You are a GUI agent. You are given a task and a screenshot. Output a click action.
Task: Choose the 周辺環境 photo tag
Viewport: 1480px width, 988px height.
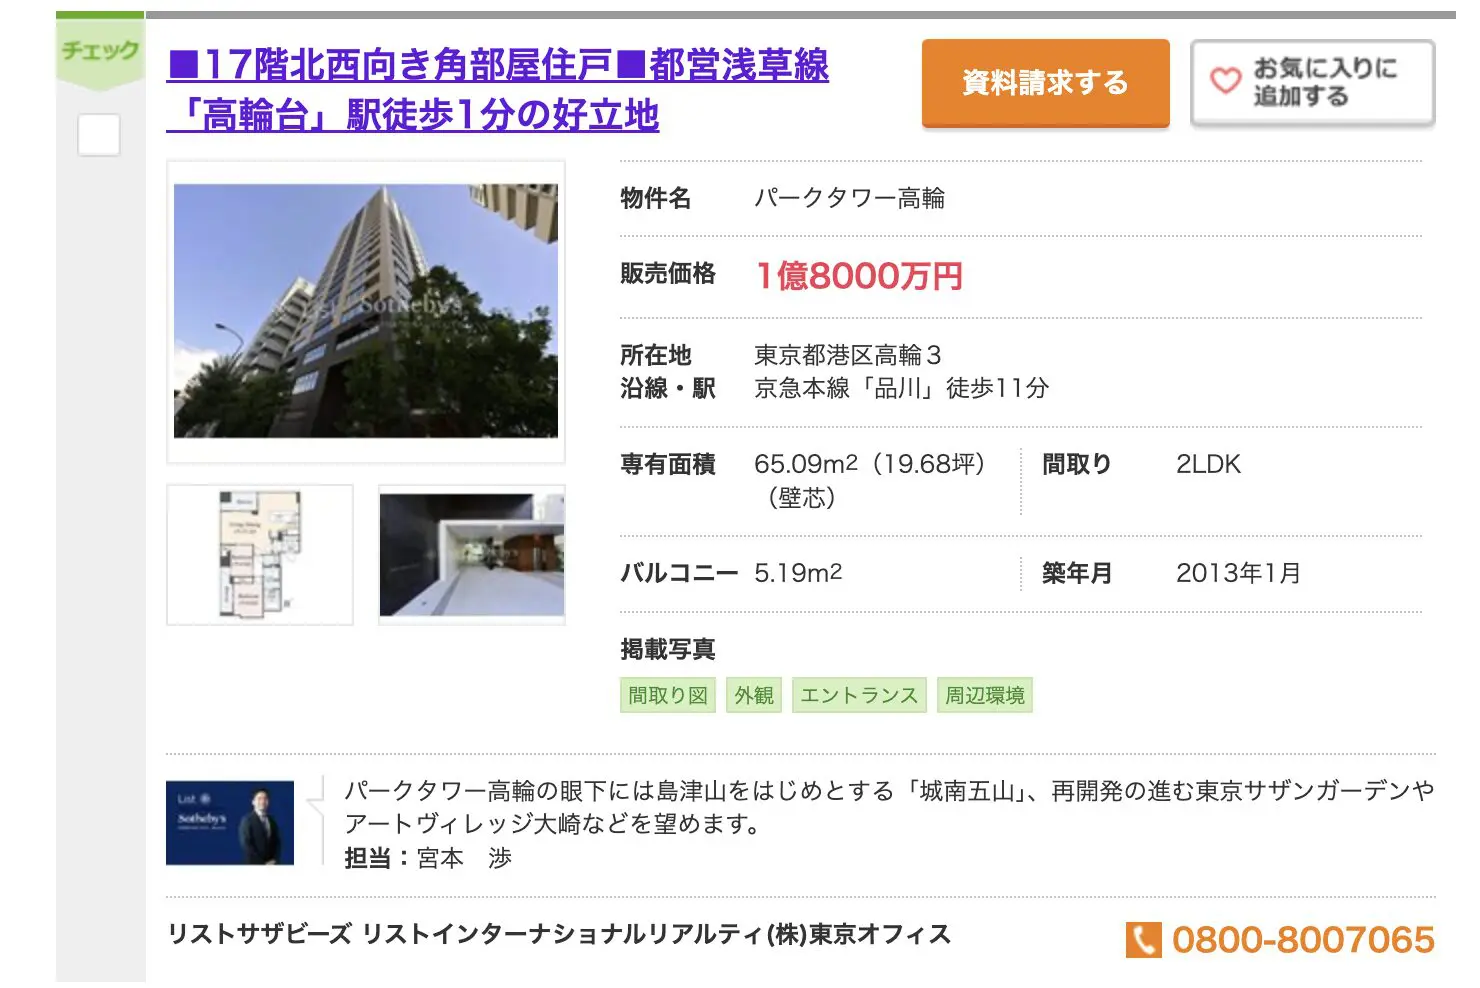pyautogui.click(x=985, y=695)
